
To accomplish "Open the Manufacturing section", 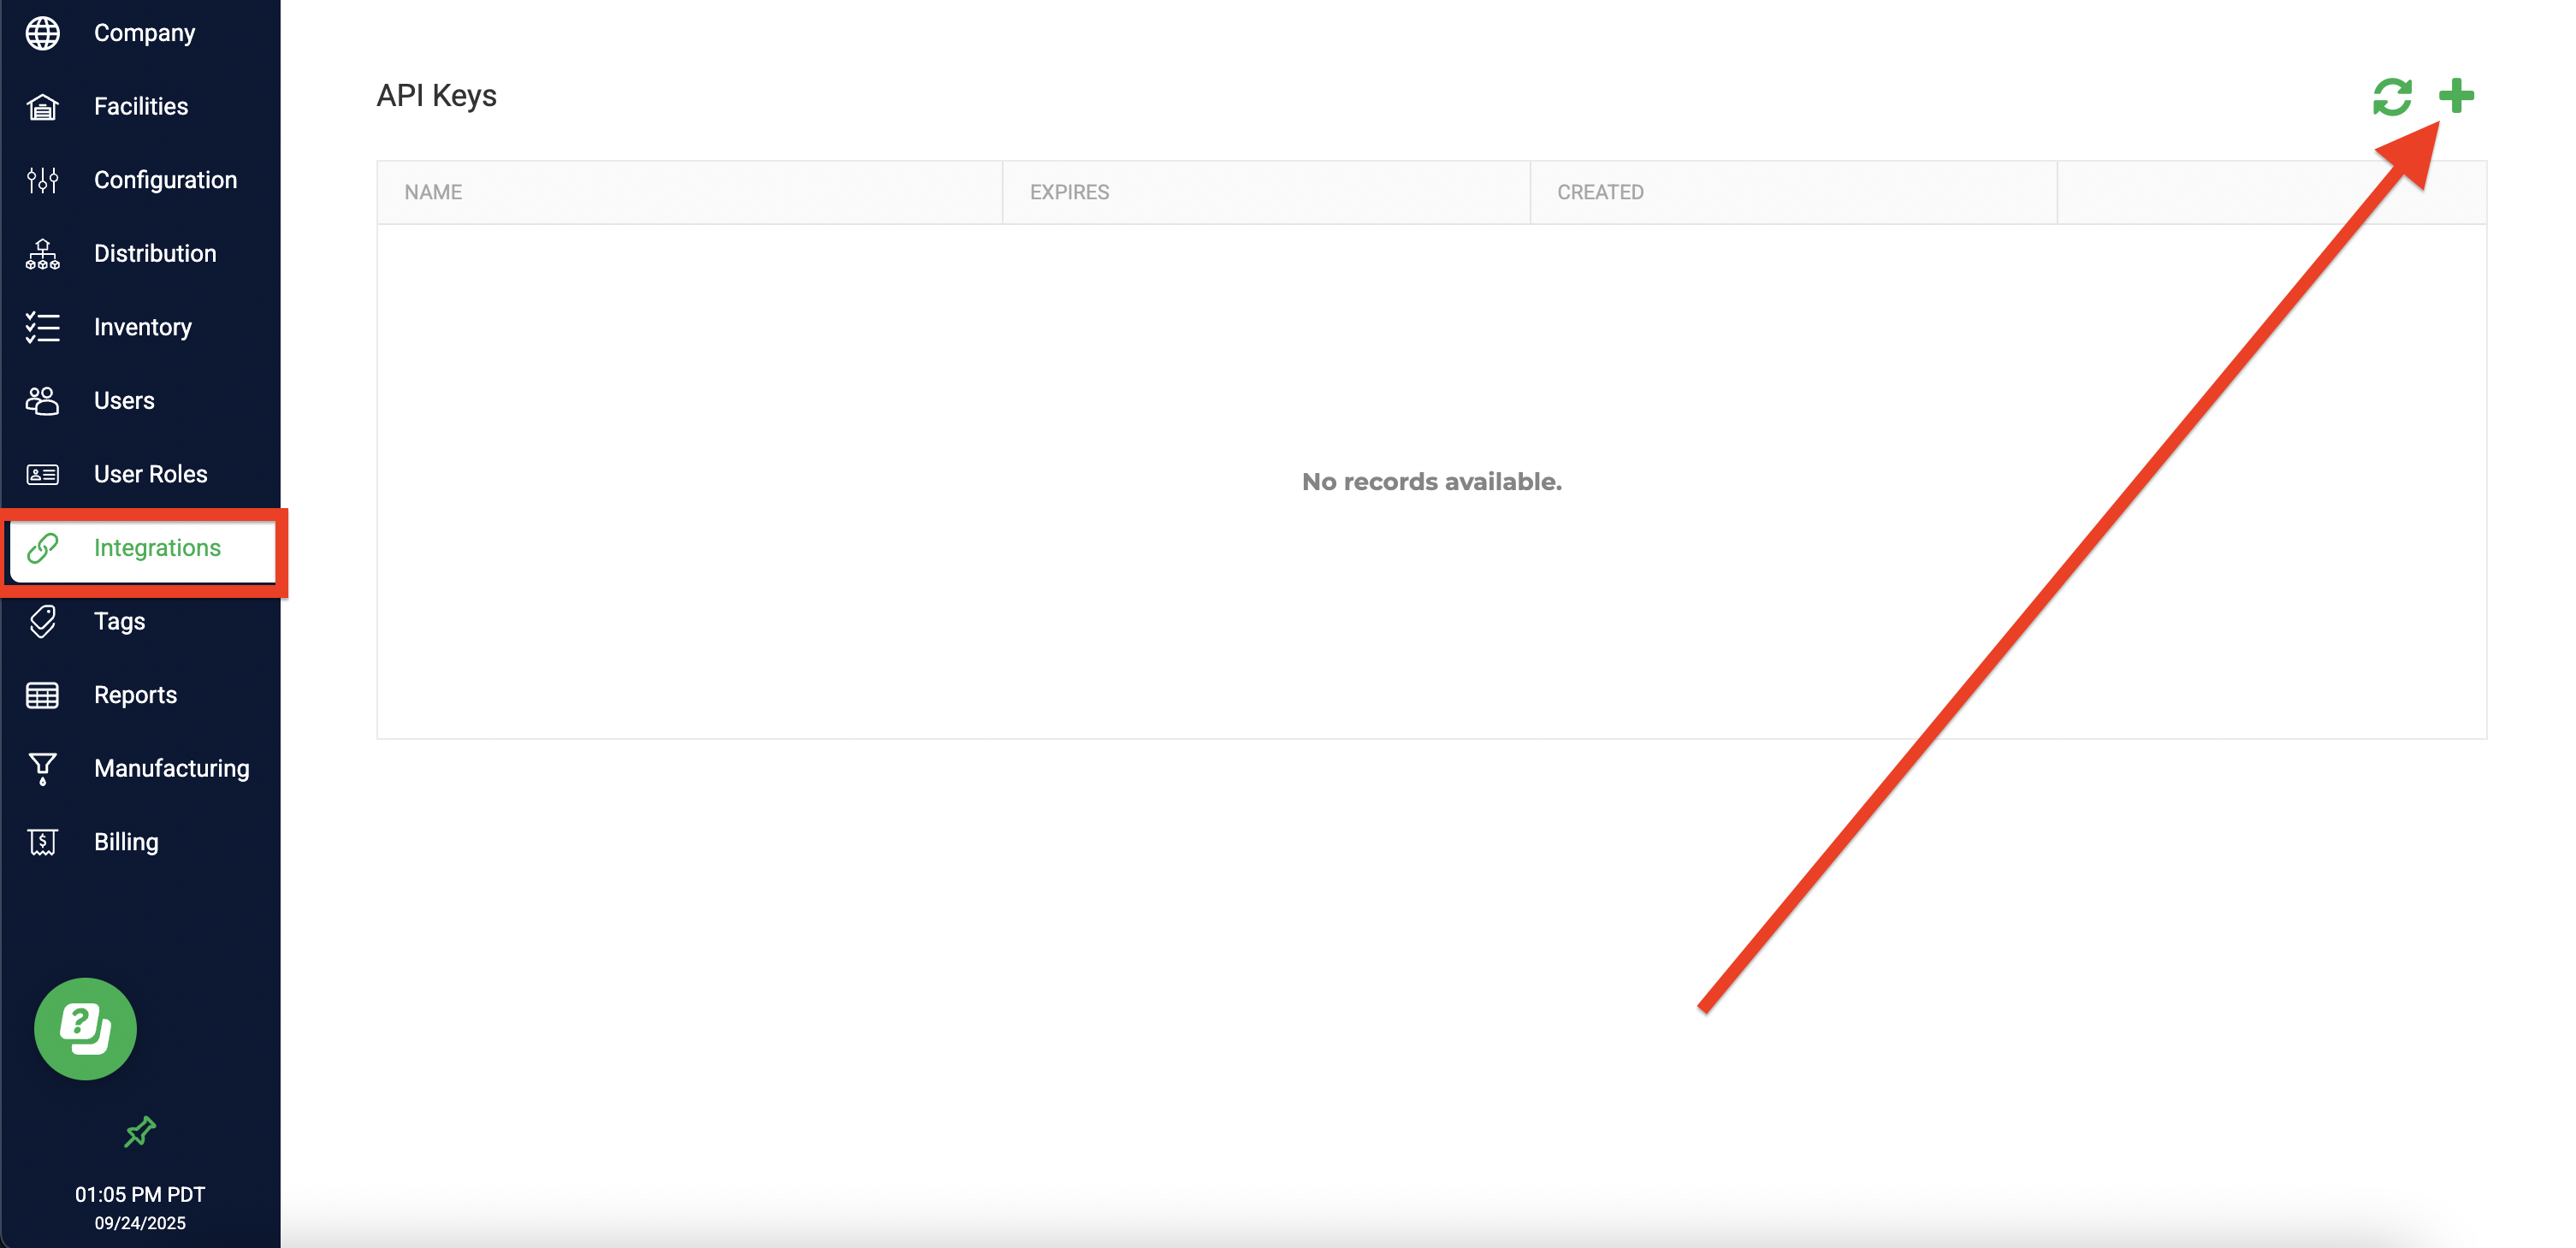I will (x=171, y=768).
